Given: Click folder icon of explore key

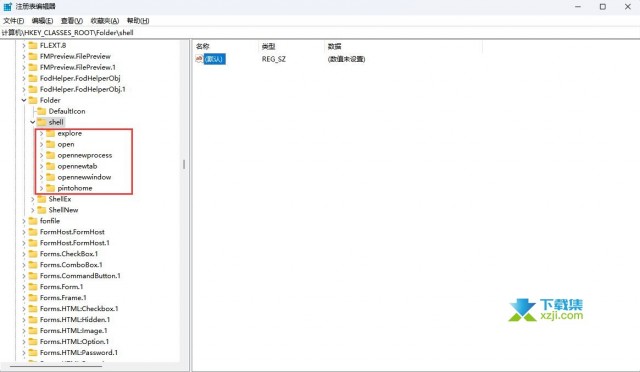Looking at the screenshot, I should pyautogui.click(x=51, y=133).
